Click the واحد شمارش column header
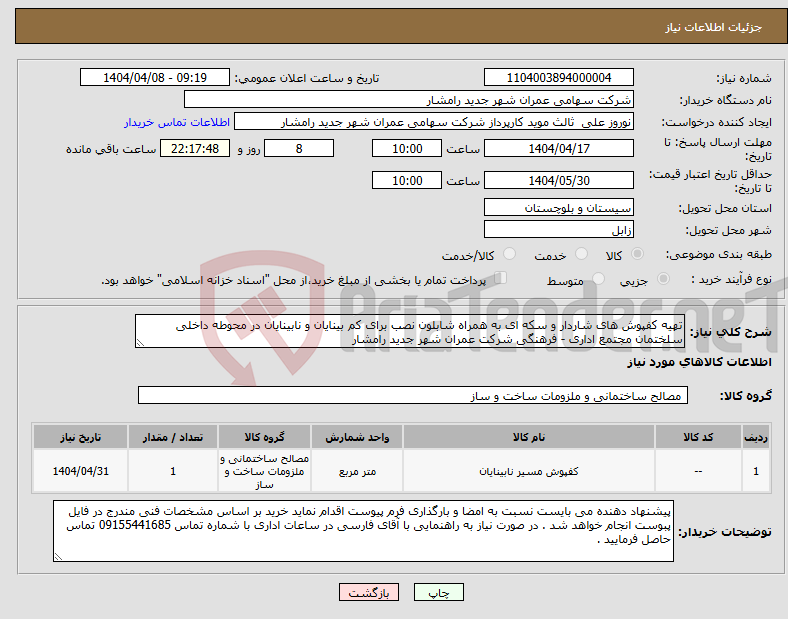This screenshot has height=619, width=788. pos(357,437)
